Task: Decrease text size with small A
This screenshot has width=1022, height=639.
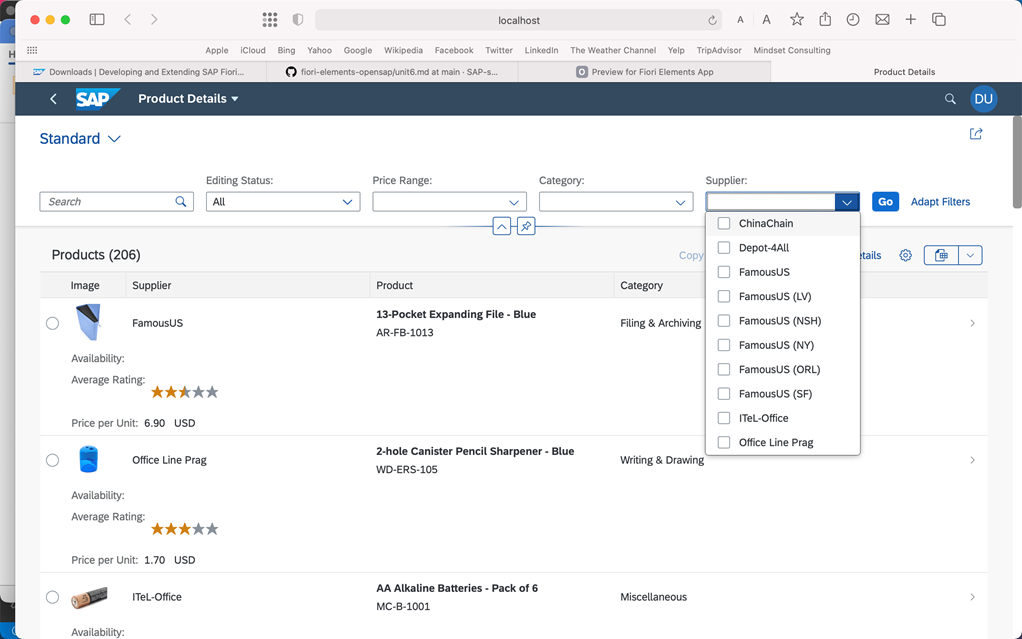Action: coord(740,20)
